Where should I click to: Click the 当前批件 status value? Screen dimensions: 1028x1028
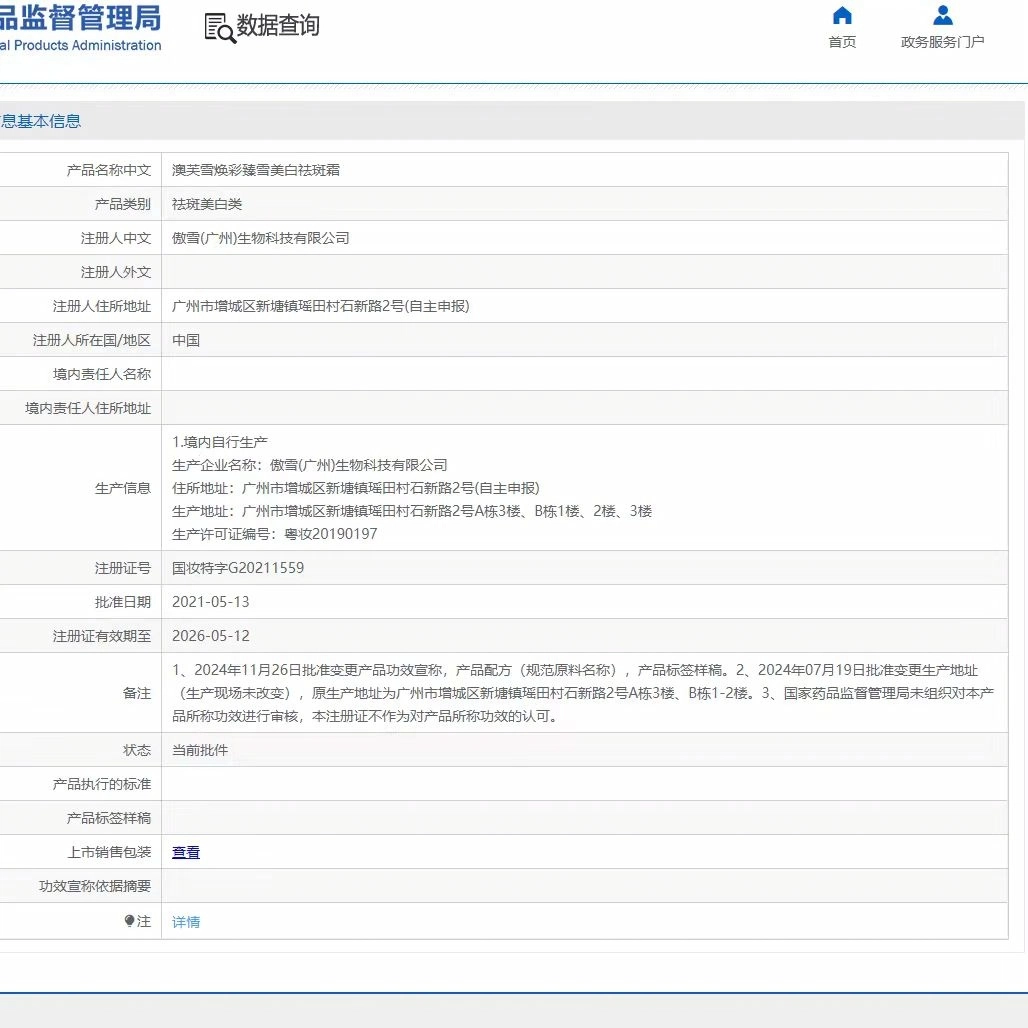200,750
